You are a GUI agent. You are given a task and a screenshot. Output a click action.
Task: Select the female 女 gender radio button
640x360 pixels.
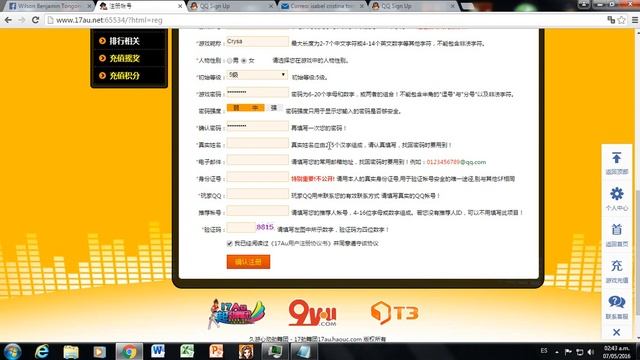coord(244,60)
